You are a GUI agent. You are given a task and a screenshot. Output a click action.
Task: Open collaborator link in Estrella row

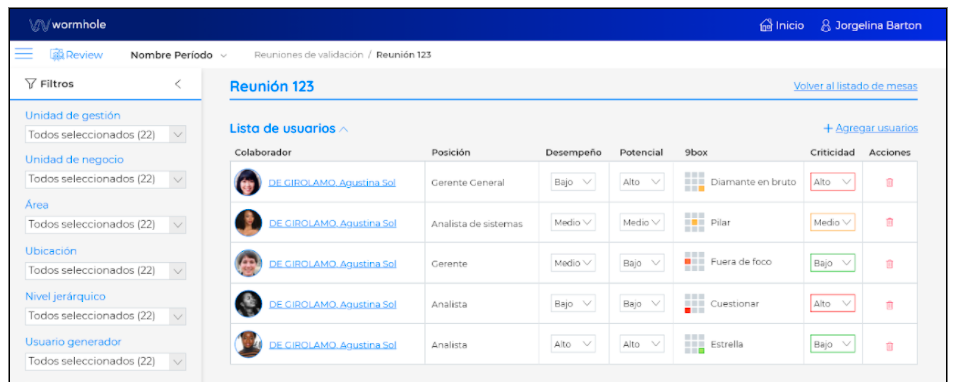(332, 345)
